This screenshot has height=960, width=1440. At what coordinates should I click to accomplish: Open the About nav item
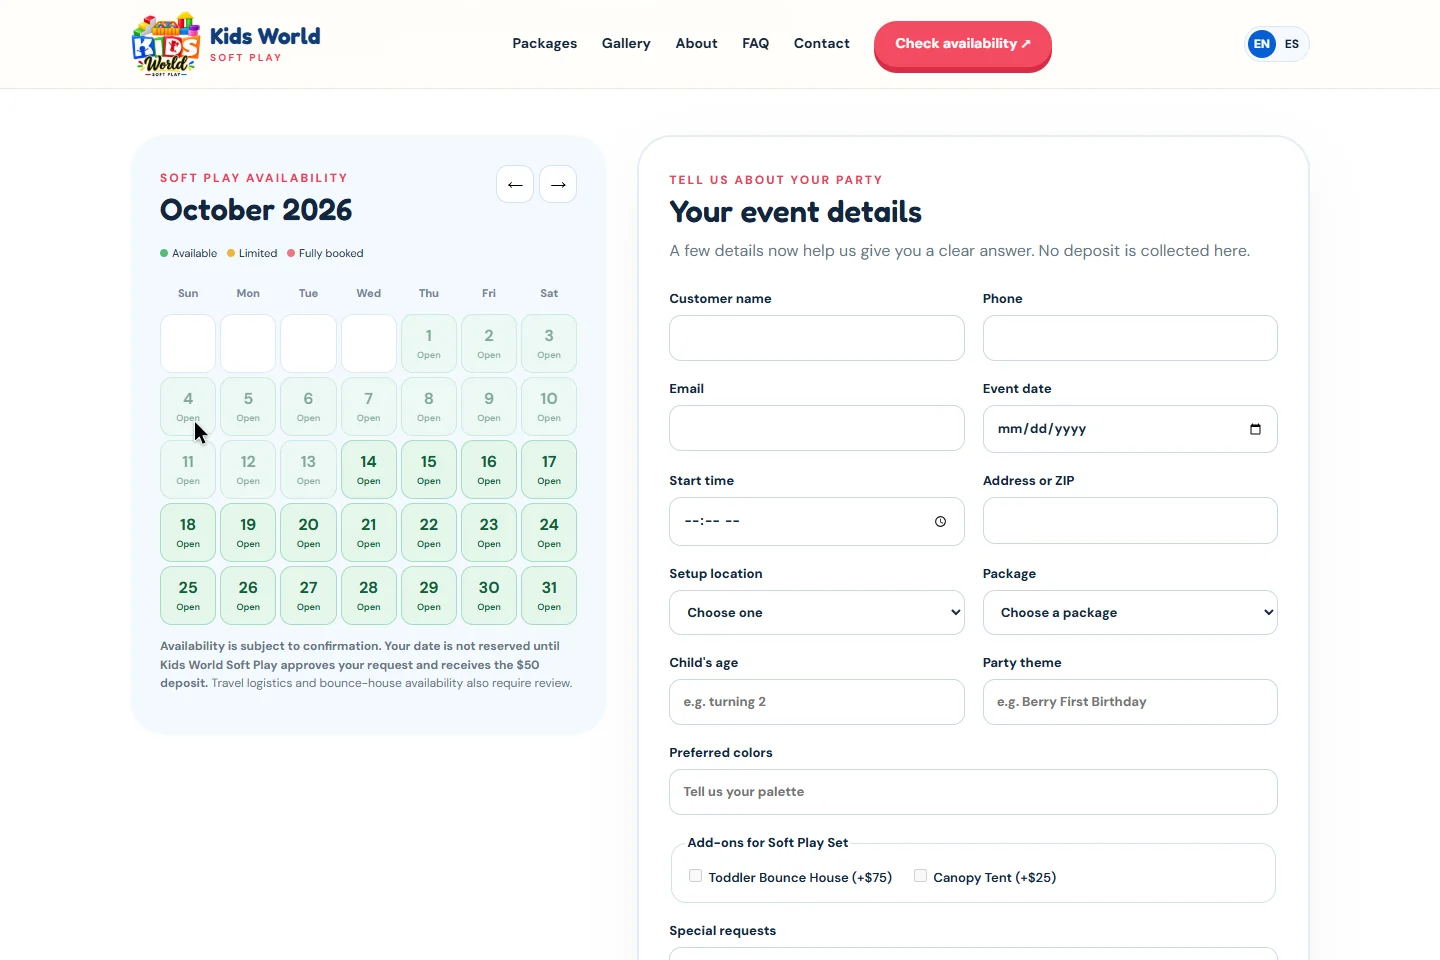[x=696, y=44]
